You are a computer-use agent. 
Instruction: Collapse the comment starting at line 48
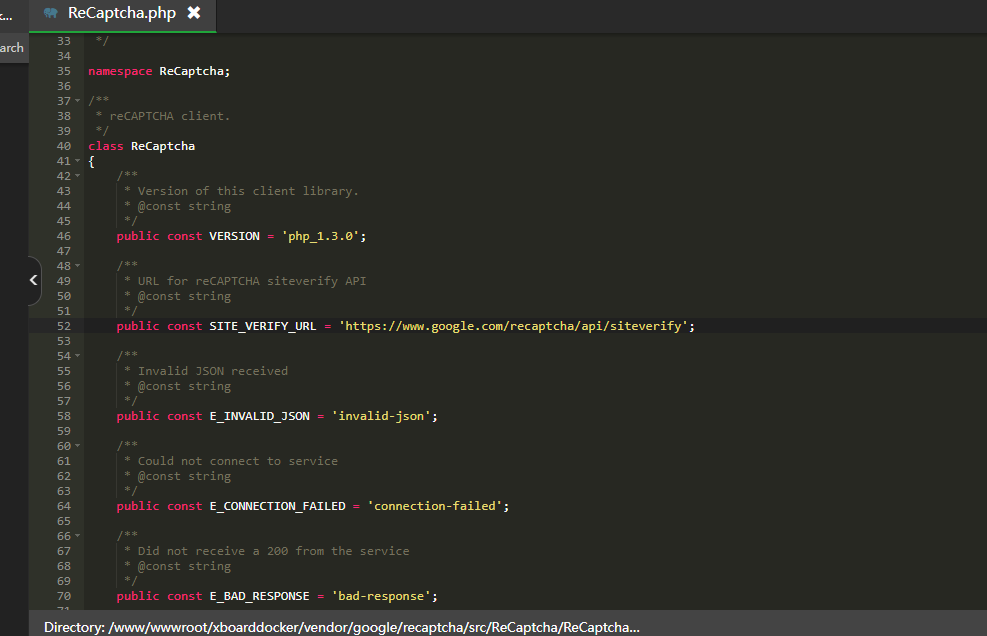point(78,266)
